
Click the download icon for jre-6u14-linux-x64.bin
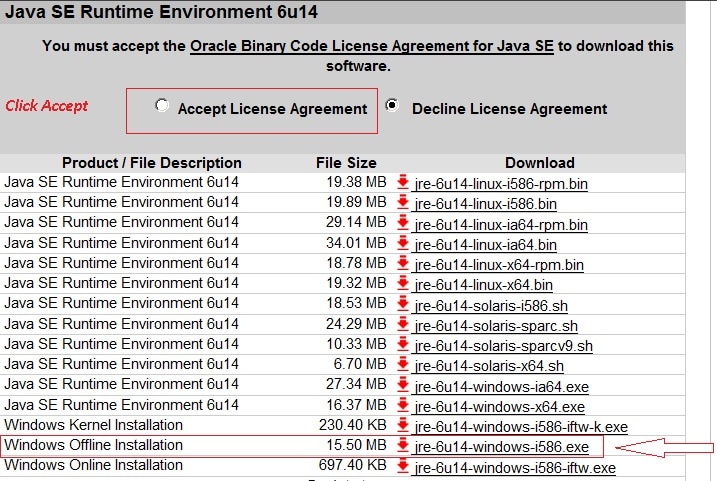point(403,284)
